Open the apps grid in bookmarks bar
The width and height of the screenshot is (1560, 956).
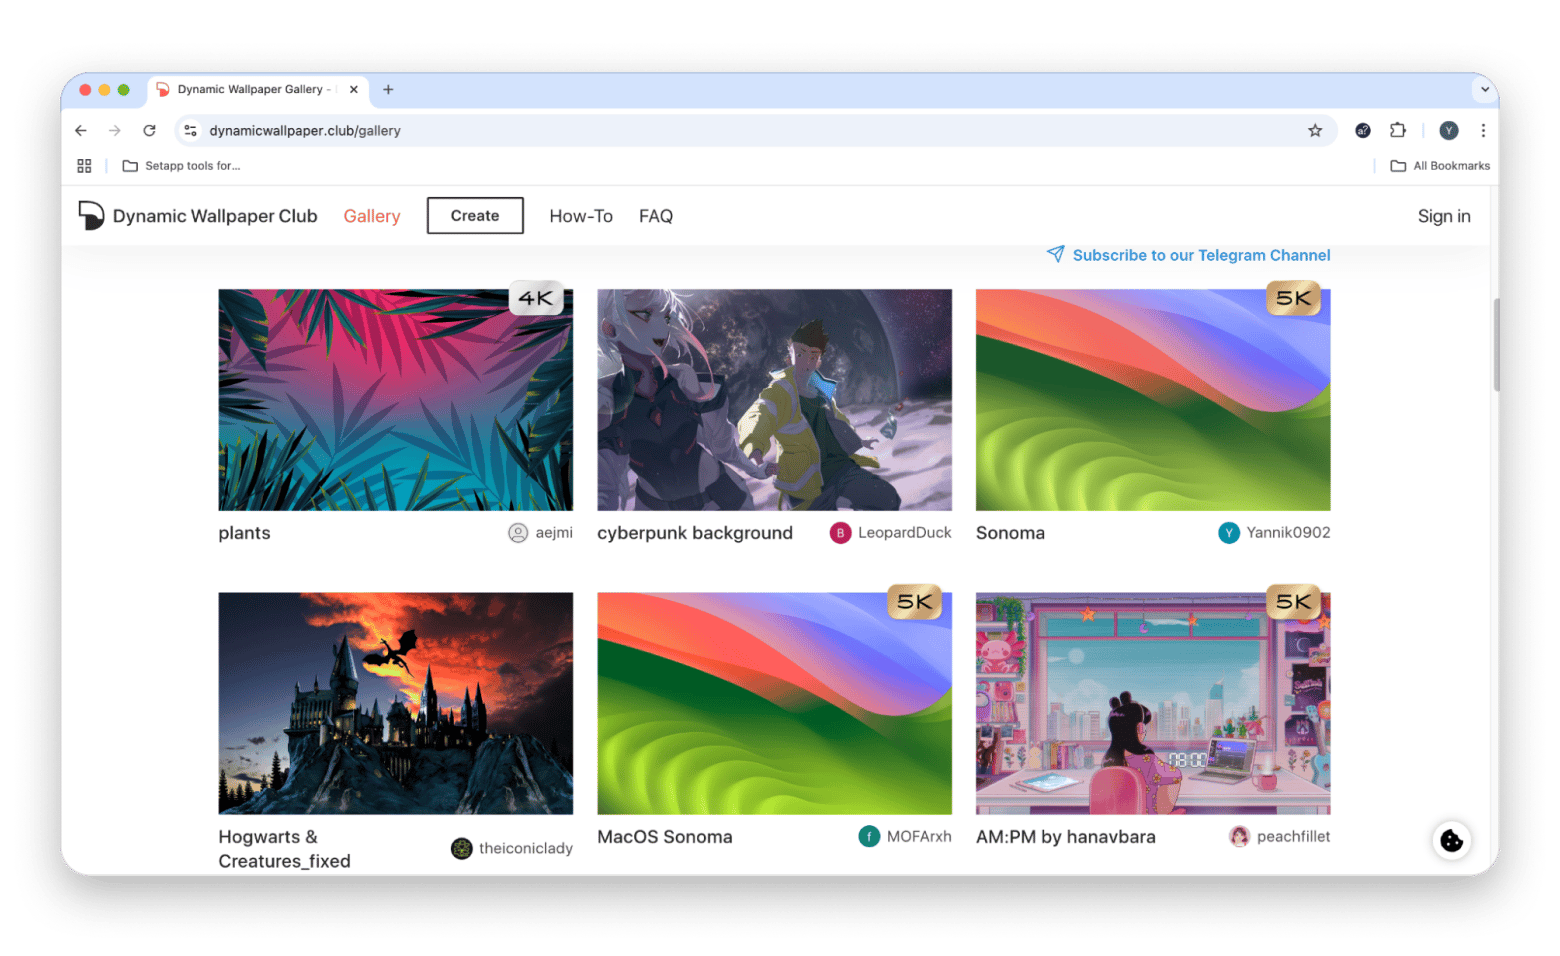coord(84,166)
